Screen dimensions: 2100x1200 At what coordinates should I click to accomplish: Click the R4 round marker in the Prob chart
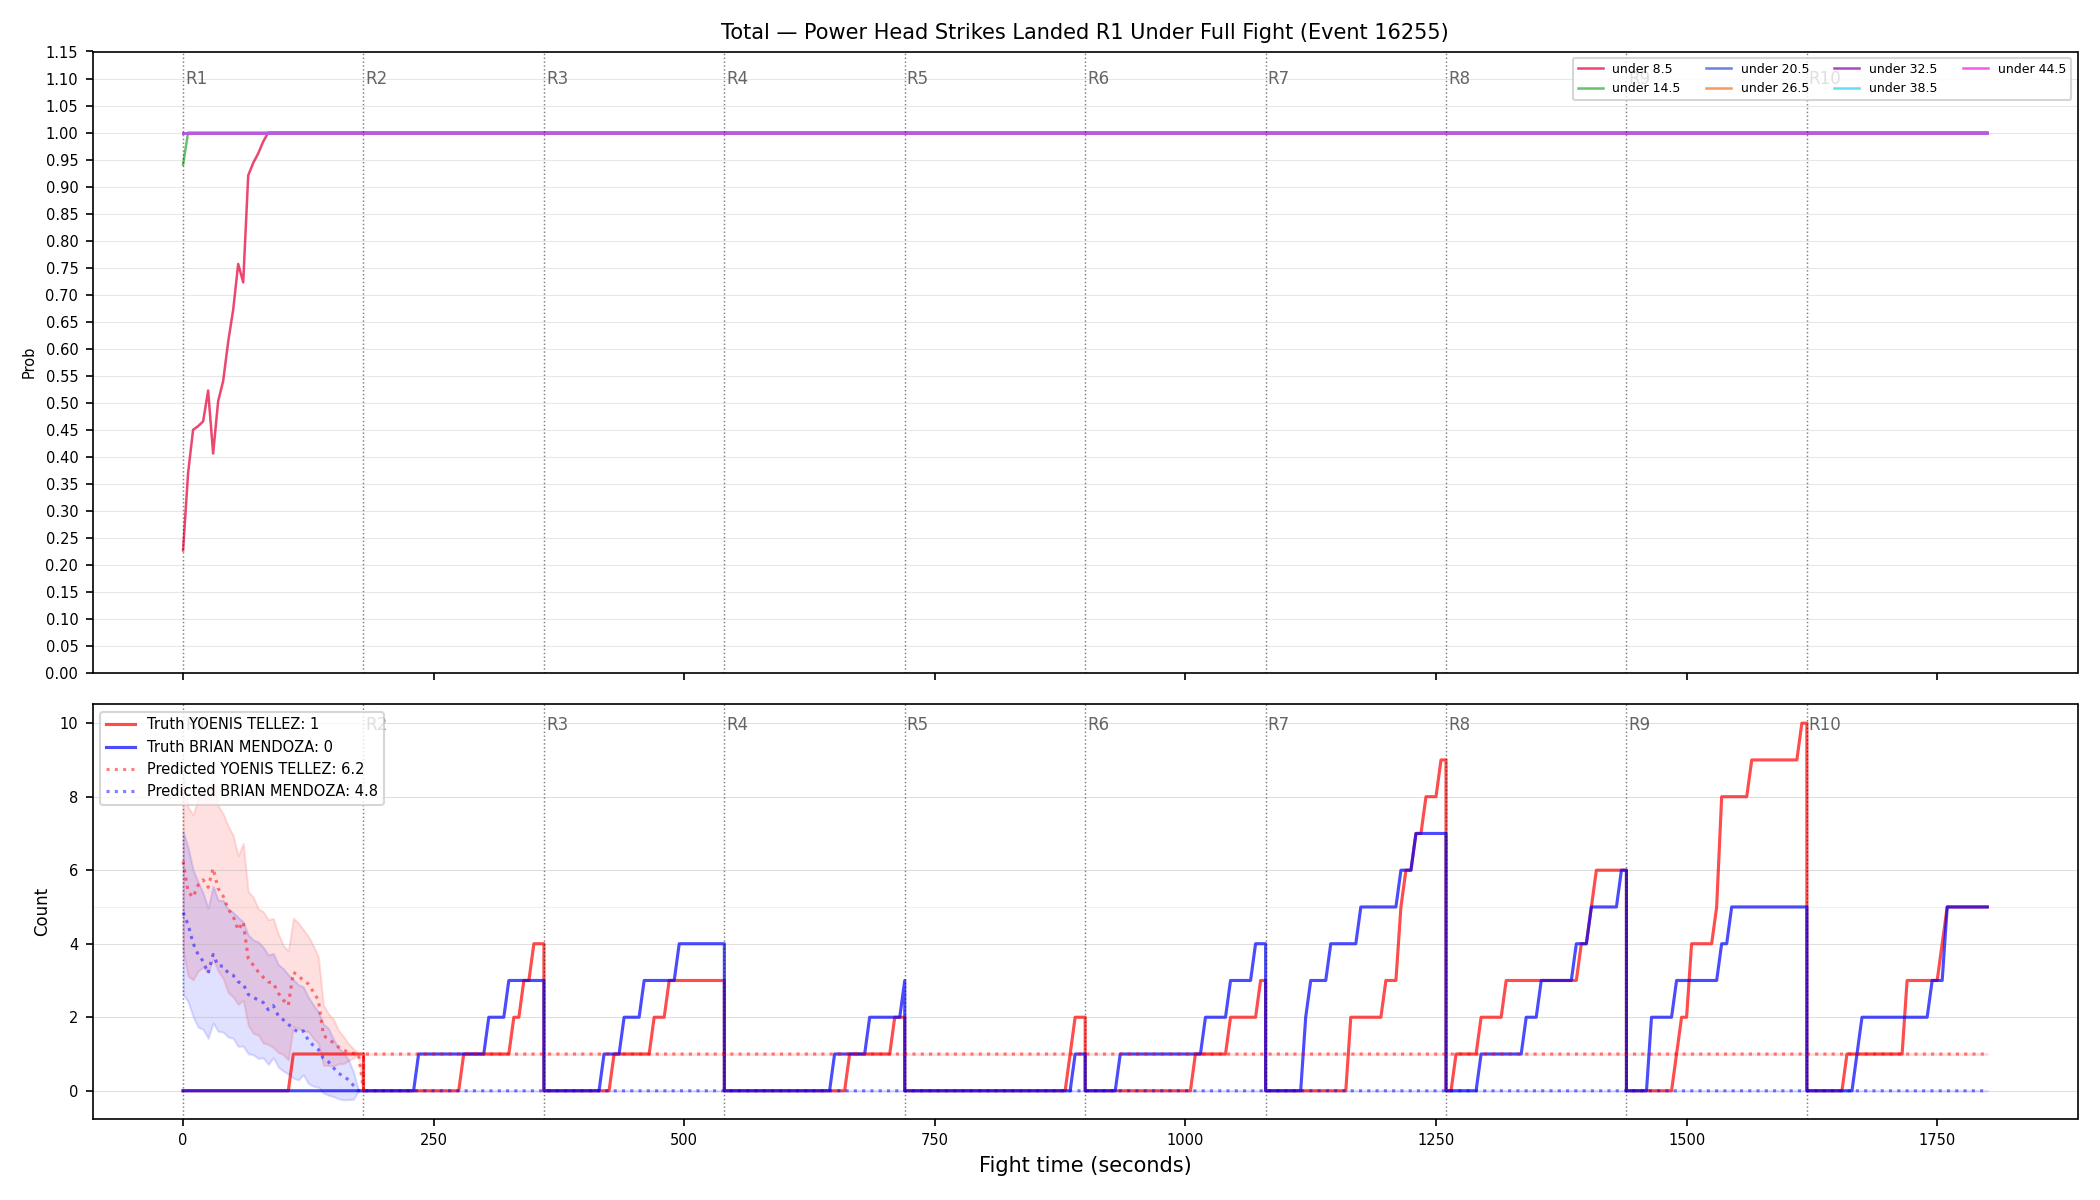(737, 78)
